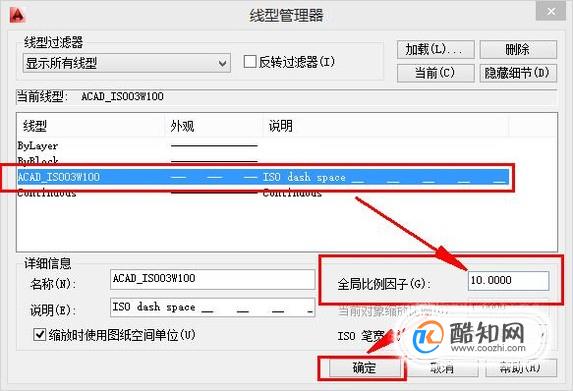Open the 显示所有线型 filter dropdown
573x391 pixels.
(126, 63)
